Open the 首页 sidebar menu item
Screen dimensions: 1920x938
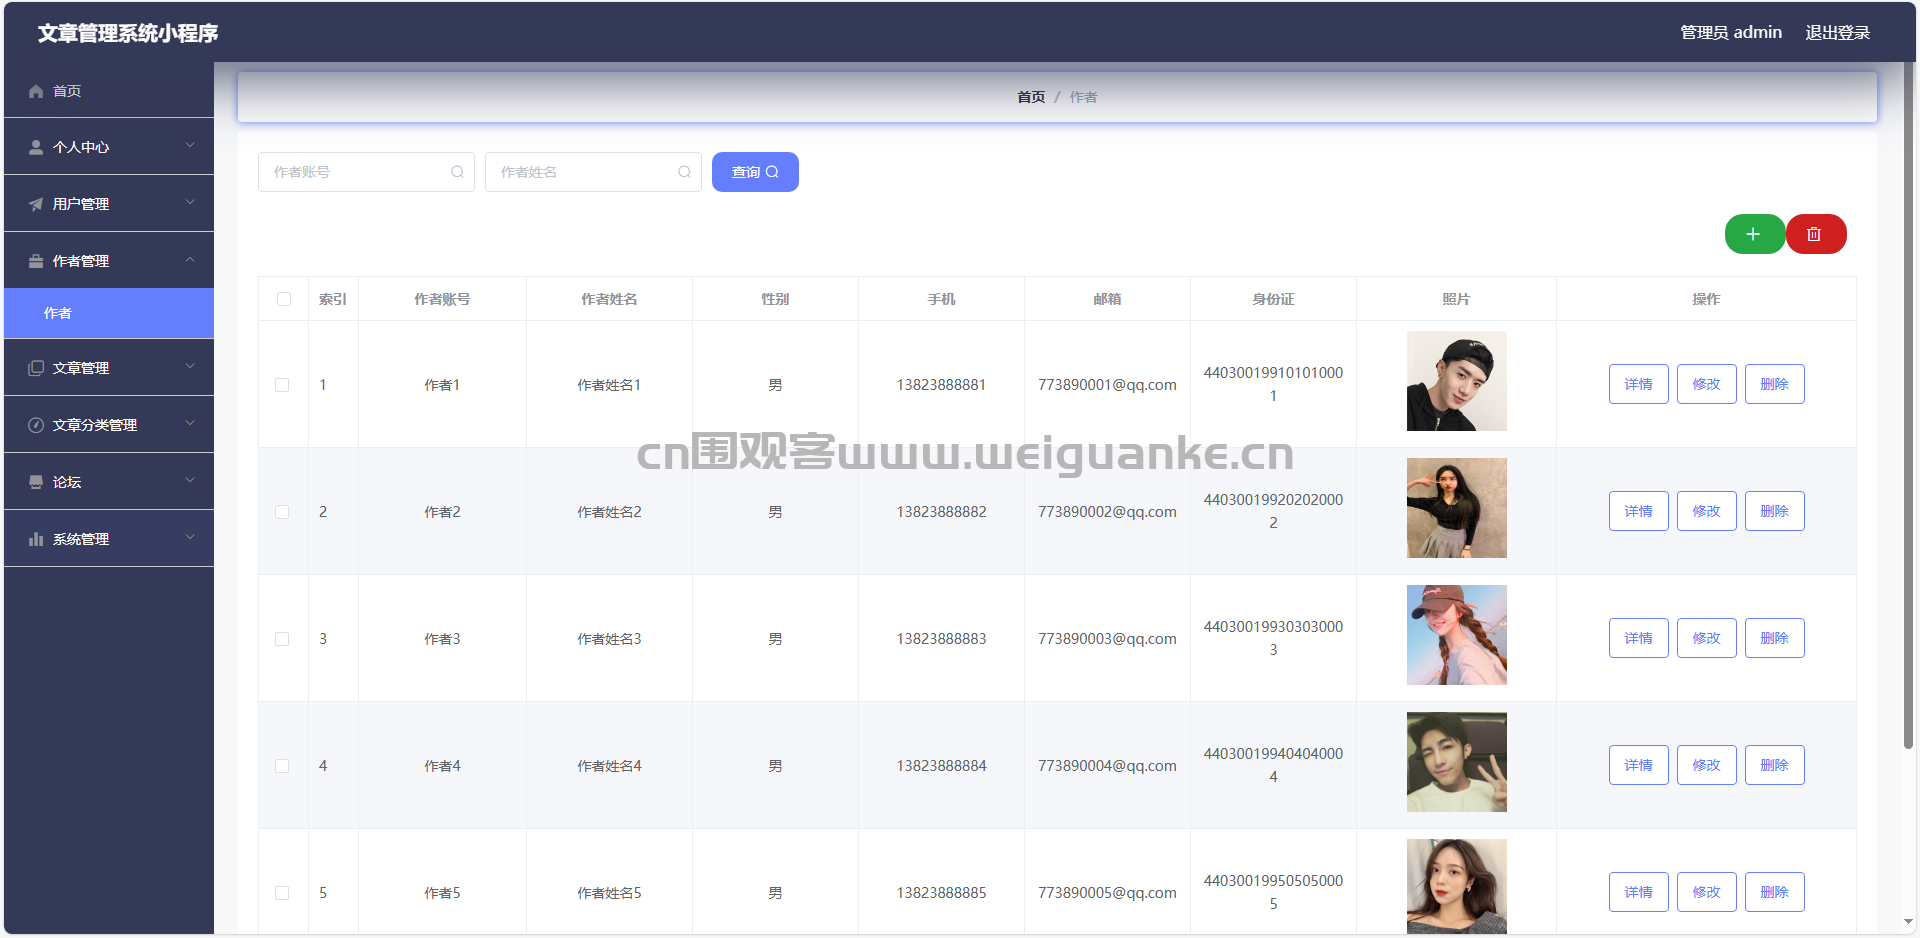(x=109, y=91)
